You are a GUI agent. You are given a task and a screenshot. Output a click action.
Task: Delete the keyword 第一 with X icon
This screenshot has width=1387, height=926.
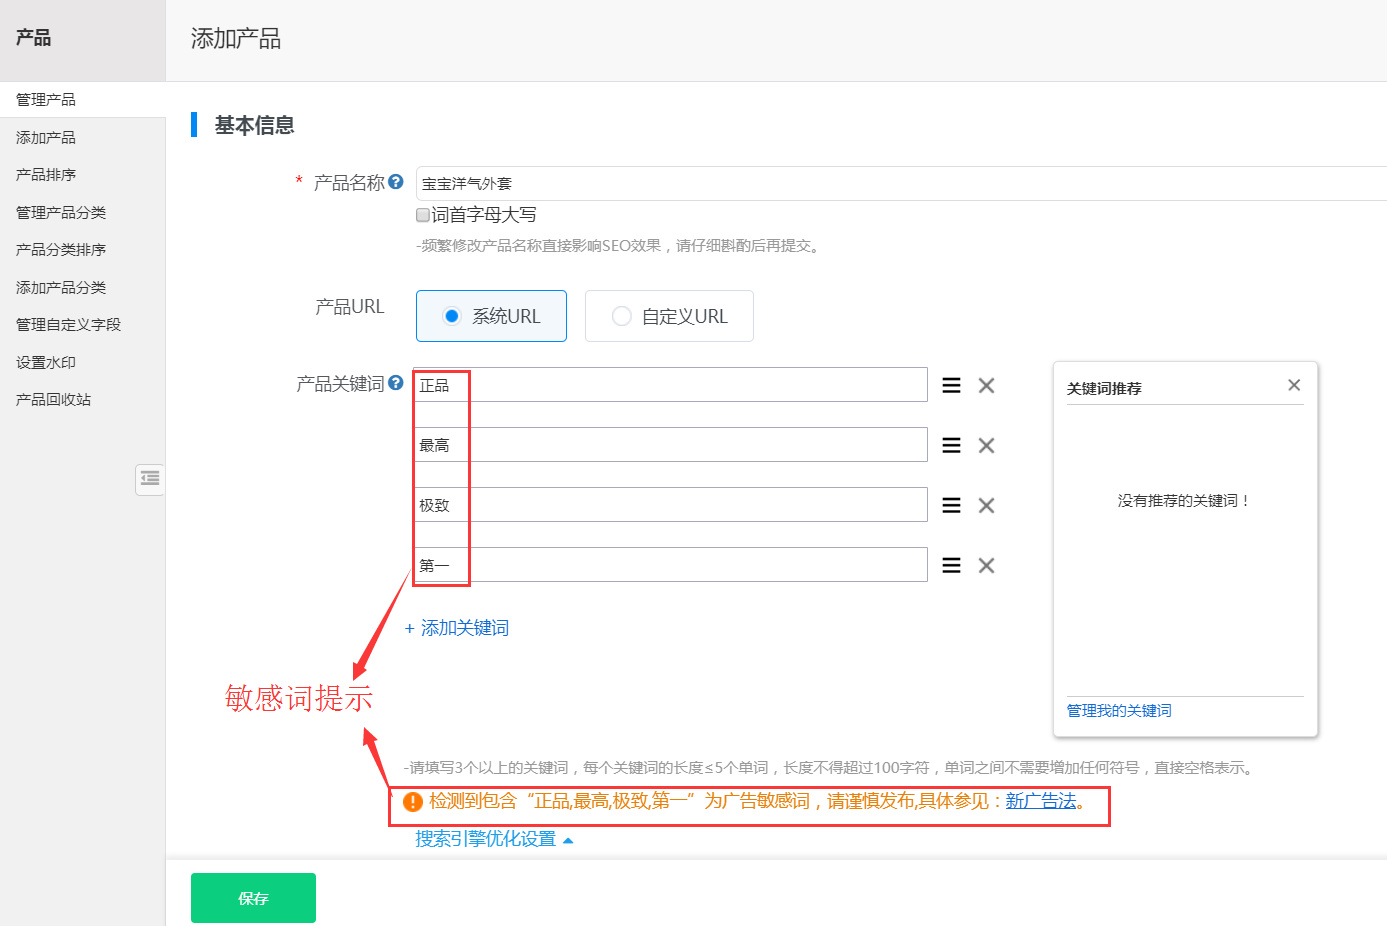coord(986,566)
